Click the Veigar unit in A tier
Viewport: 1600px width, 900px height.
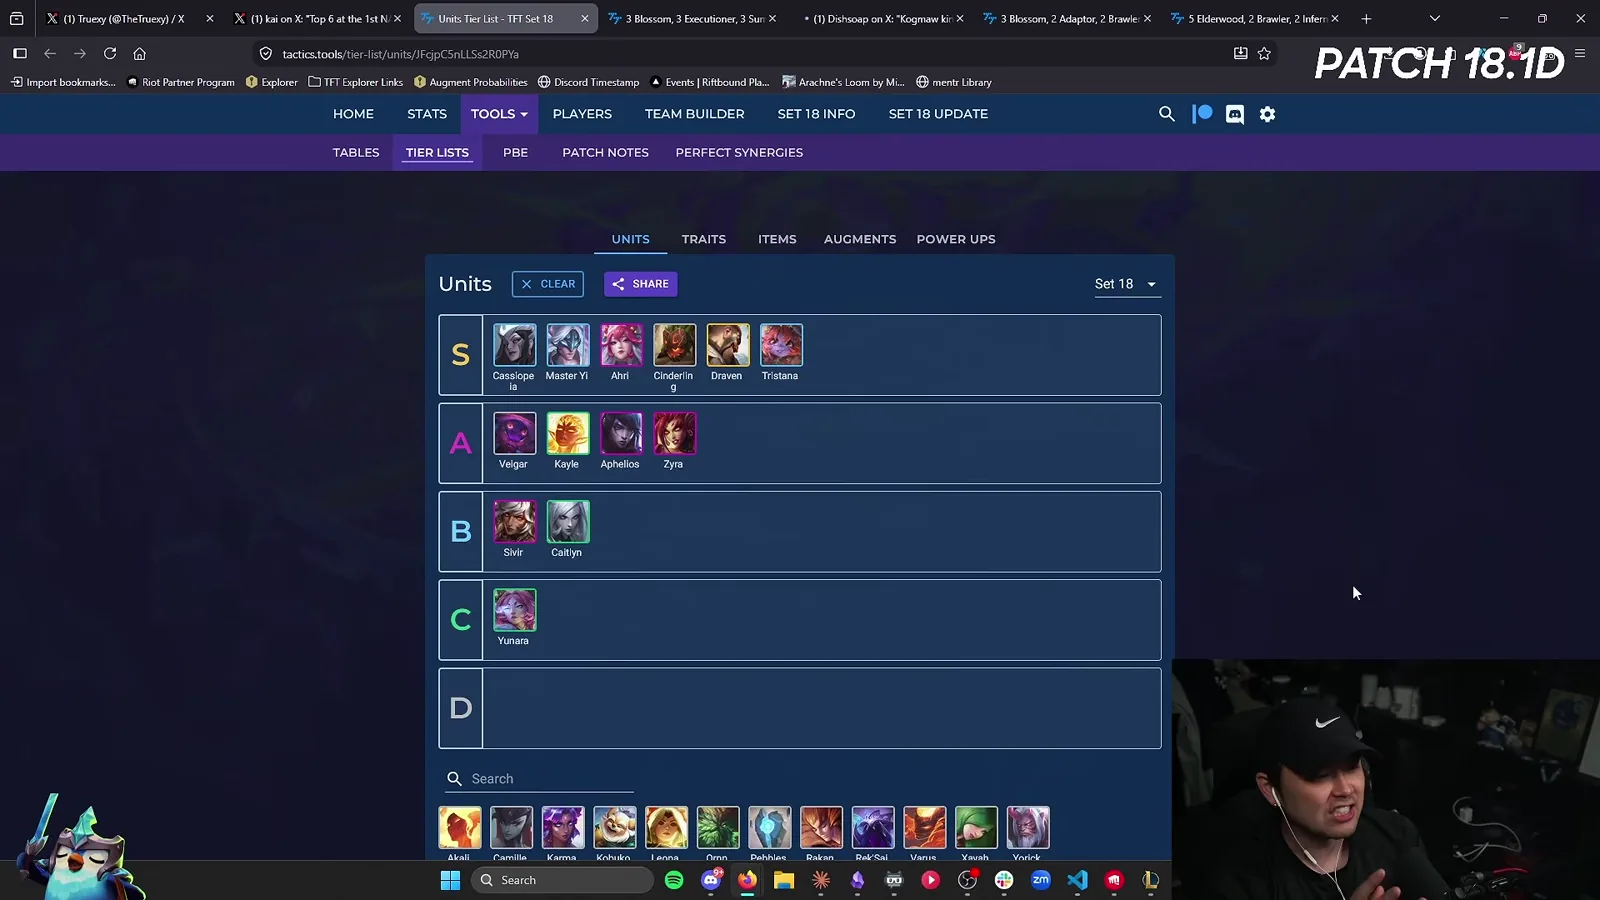514,433
